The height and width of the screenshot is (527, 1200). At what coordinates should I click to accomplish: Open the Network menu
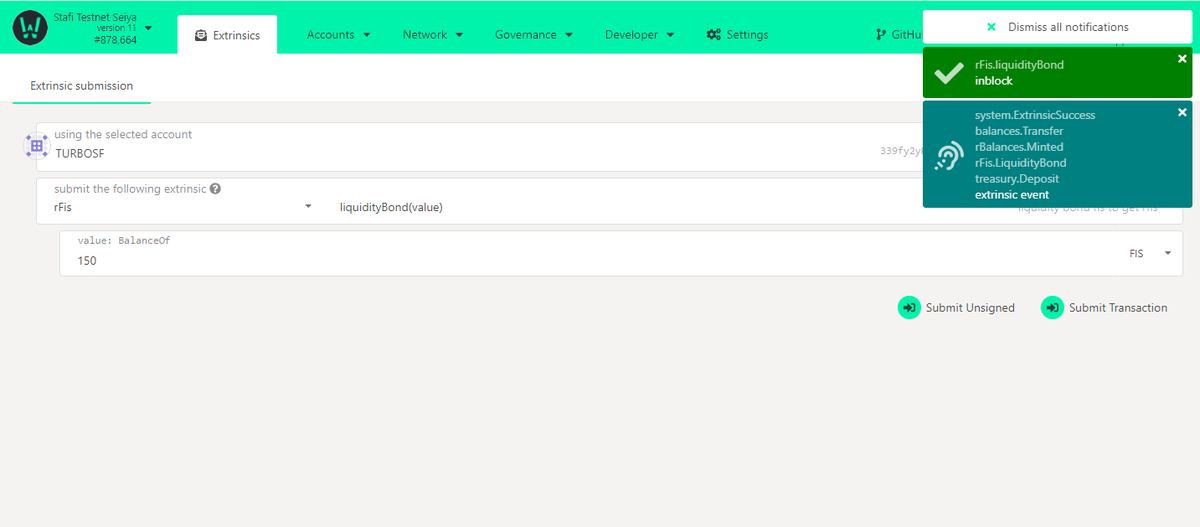click(x=433, y=35)
